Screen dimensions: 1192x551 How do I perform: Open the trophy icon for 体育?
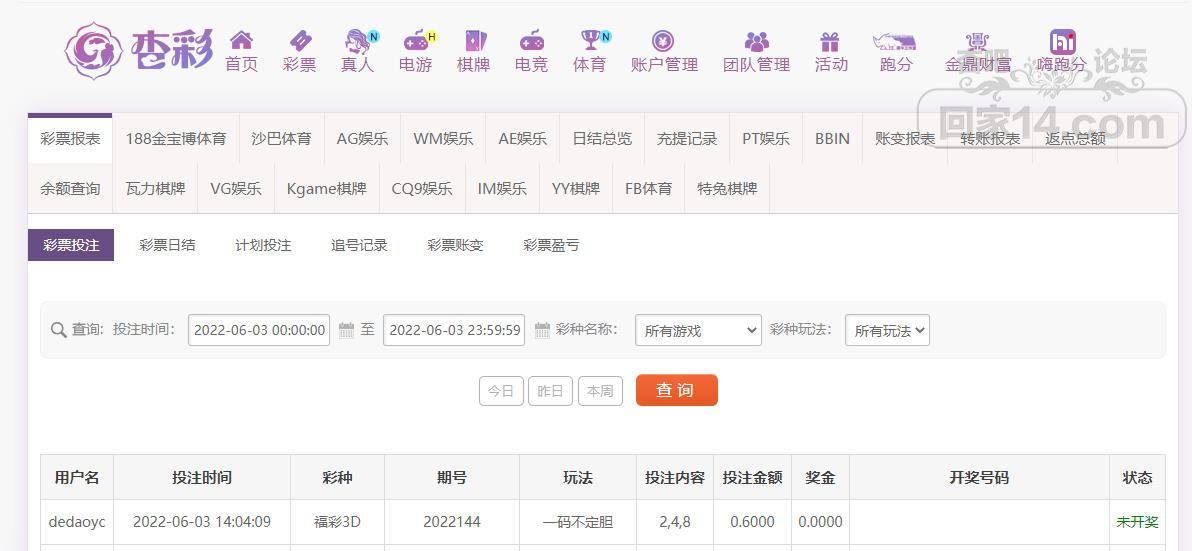point(589,41)
